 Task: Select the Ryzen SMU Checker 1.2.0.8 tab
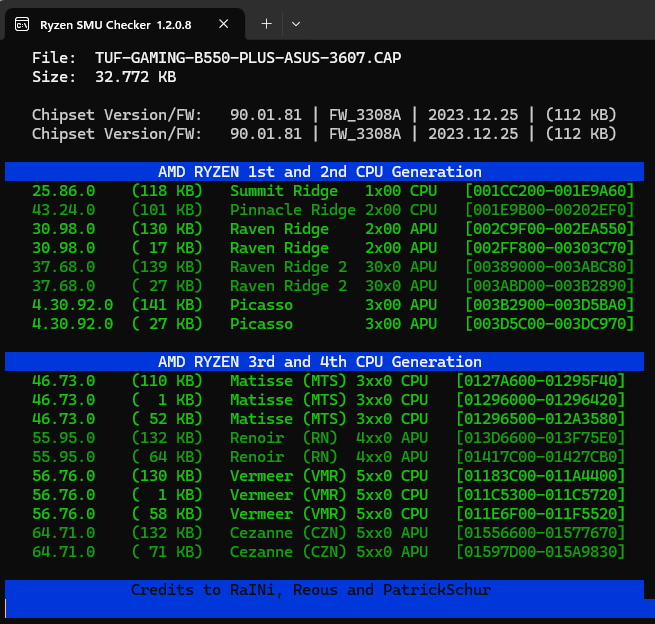tap(124, 25)
